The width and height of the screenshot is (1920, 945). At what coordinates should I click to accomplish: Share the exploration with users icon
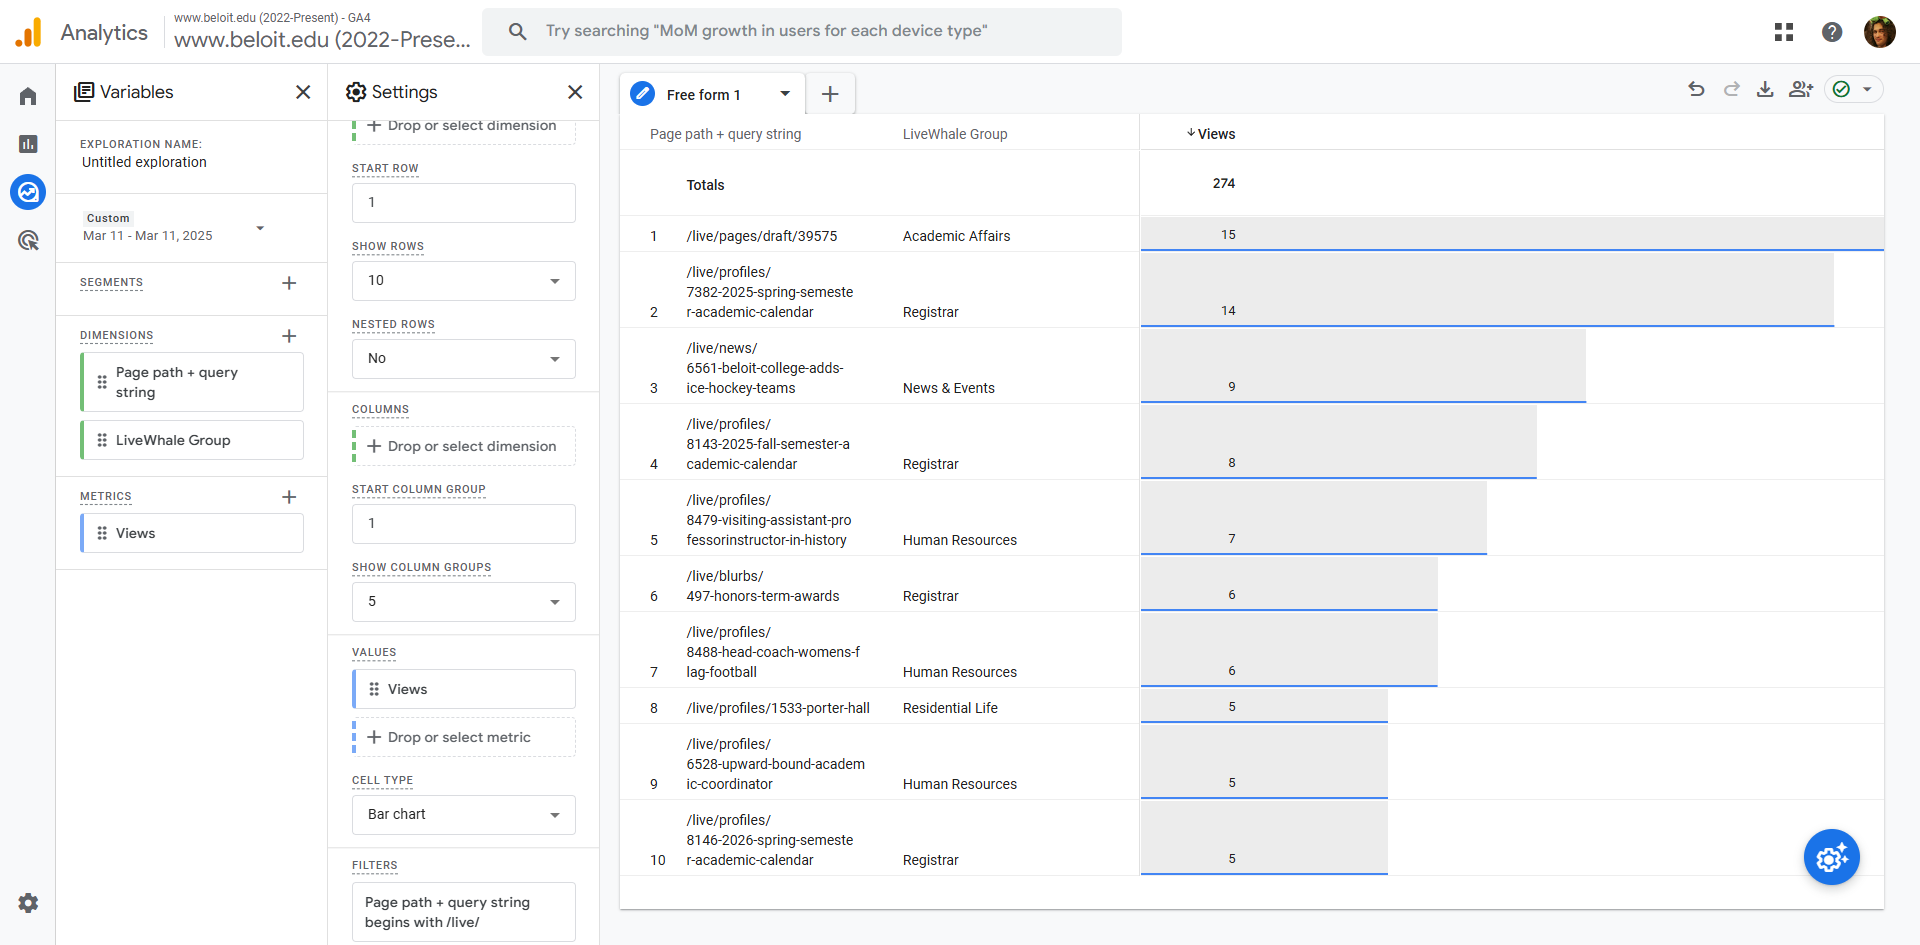(1801, 89)
